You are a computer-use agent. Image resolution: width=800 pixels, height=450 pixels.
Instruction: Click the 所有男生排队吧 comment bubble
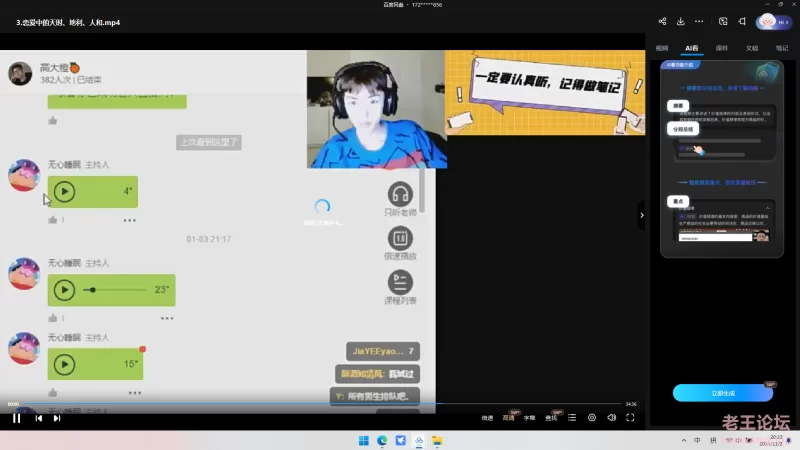pyautogui.click(x=375, y=396)
